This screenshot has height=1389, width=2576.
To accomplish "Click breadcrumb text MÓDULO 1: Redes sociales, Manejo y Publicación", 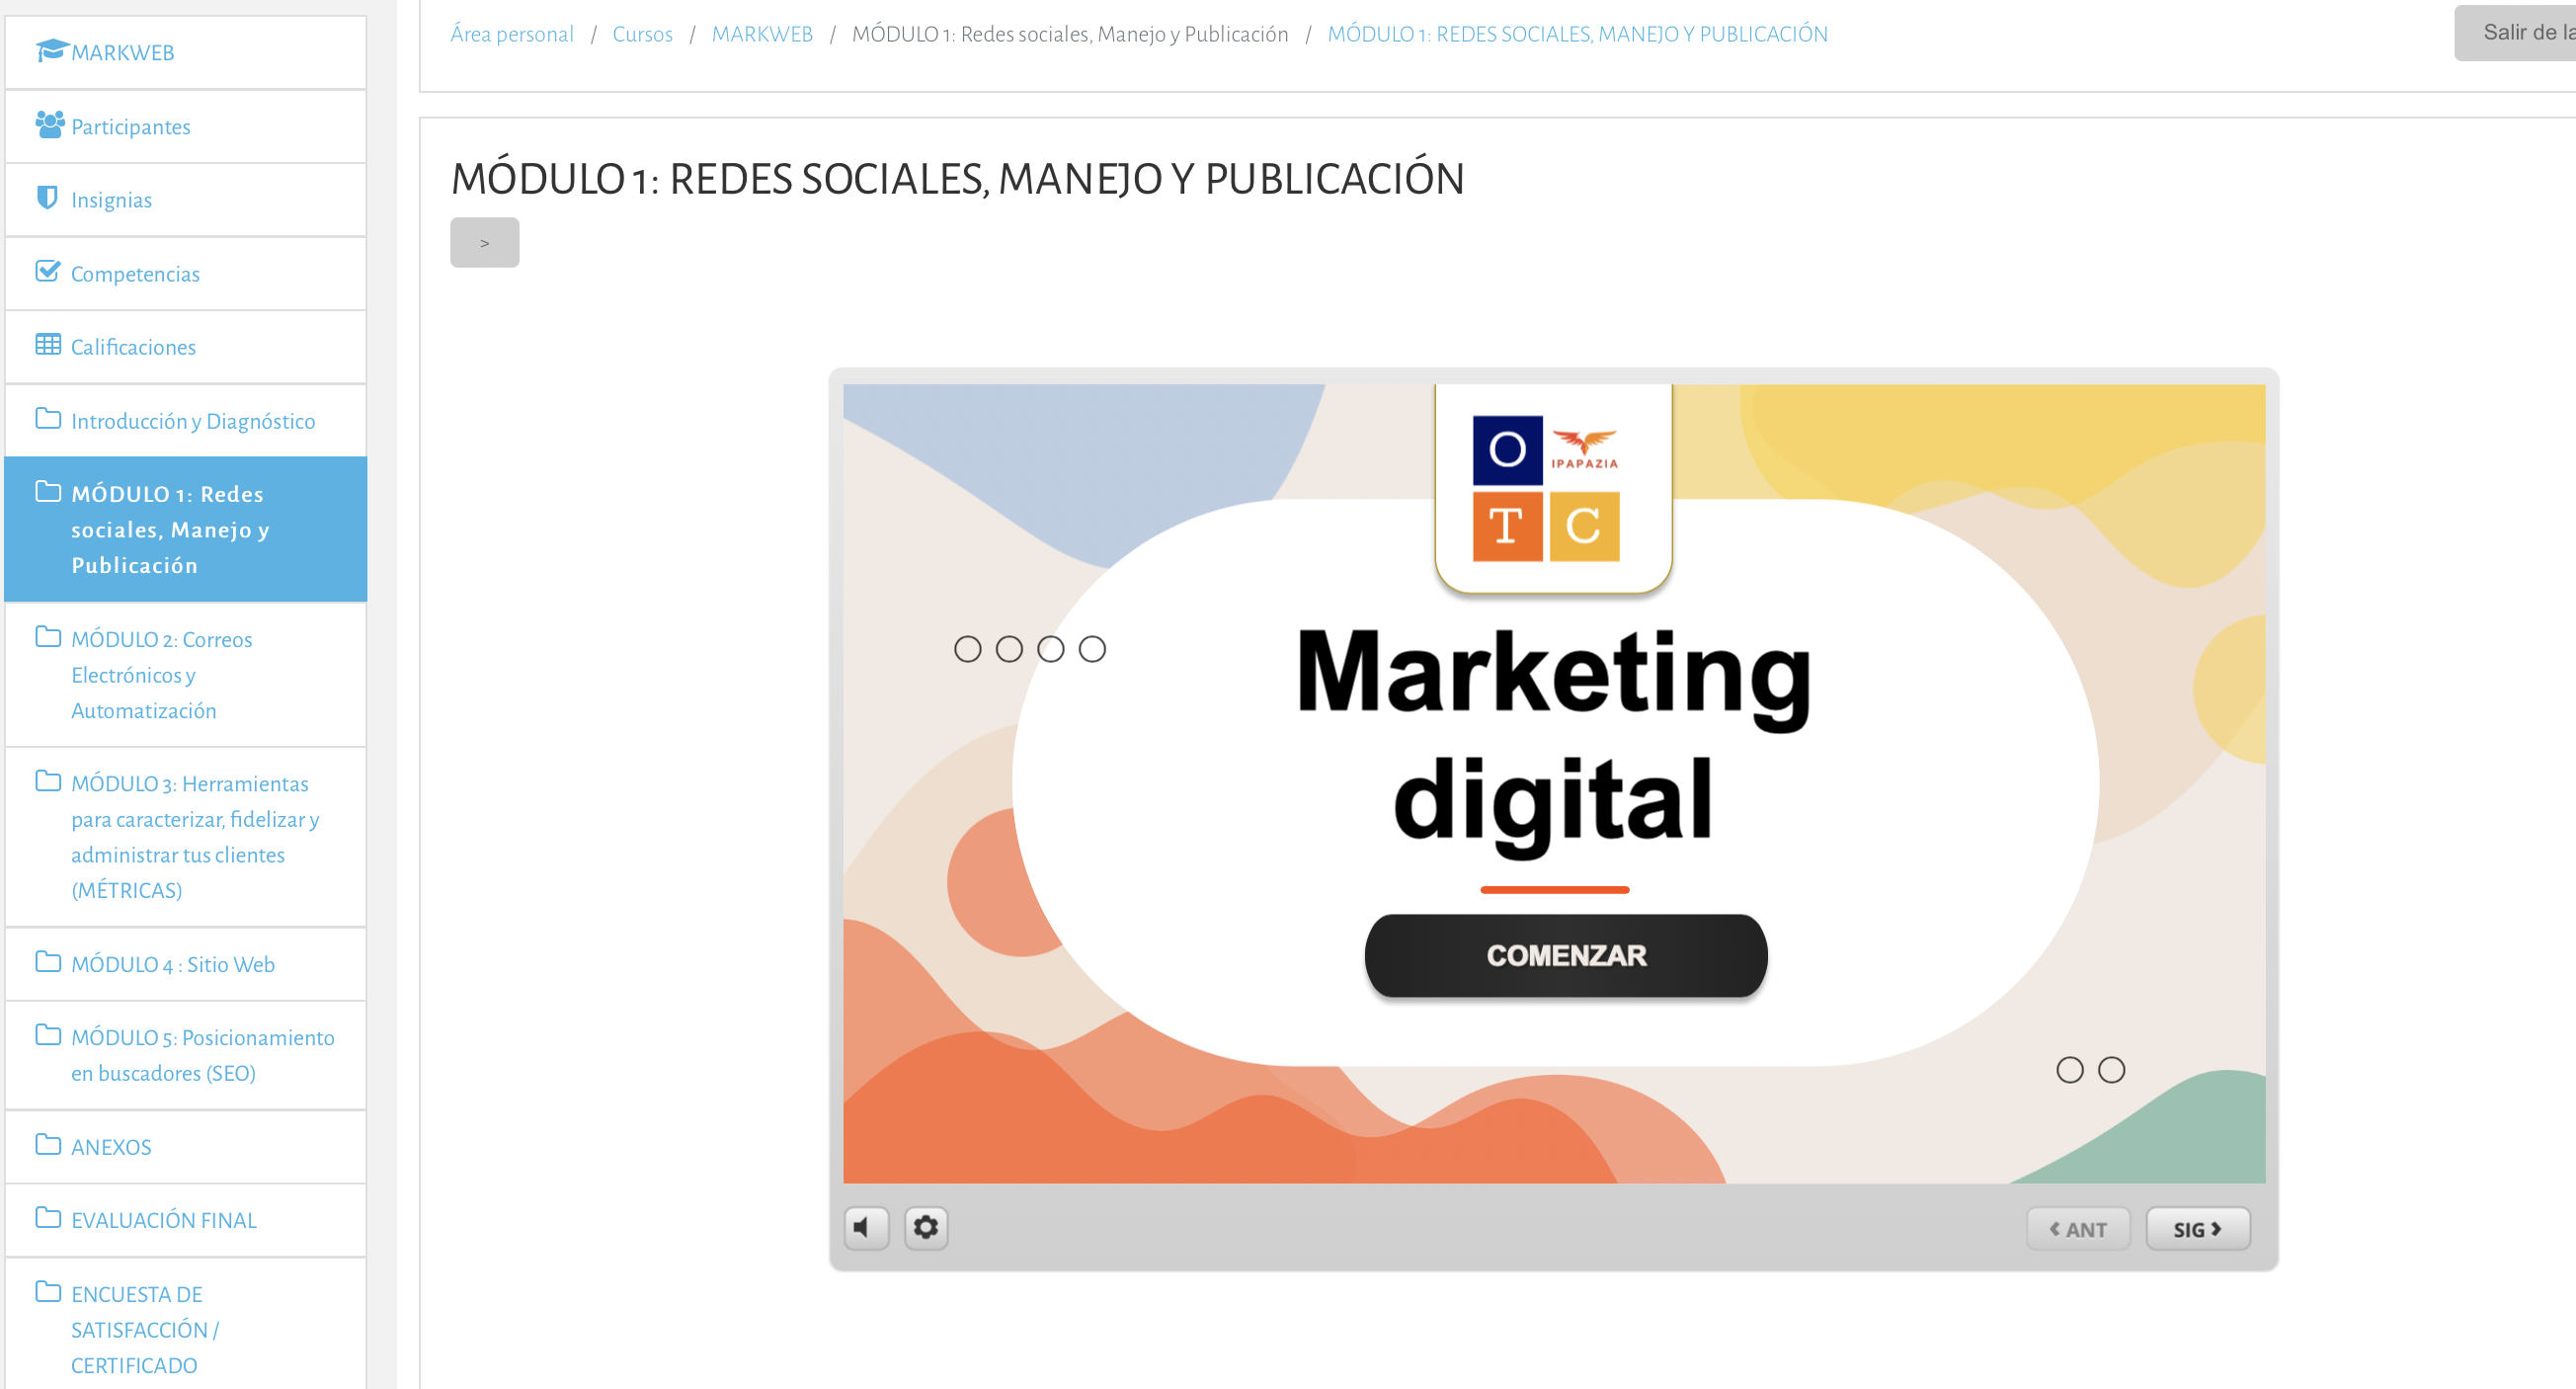I will (1070, 34).
